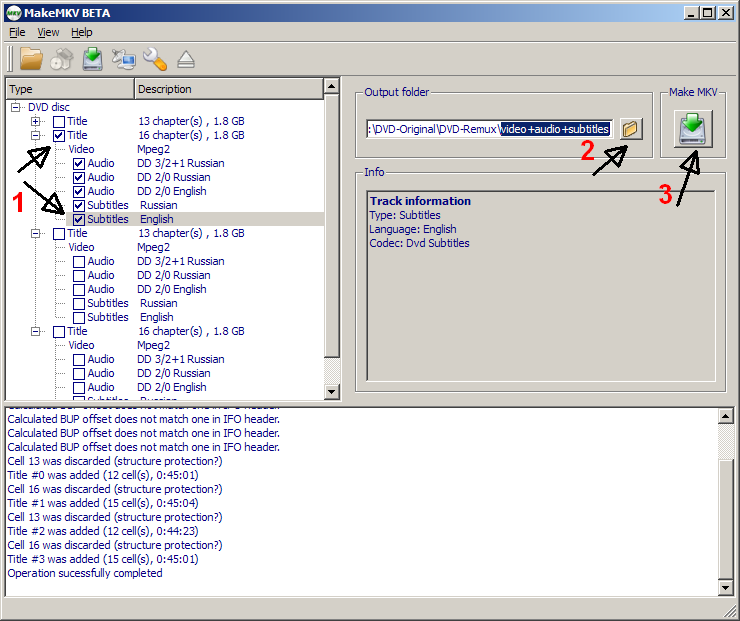
Task: Click log line 'Operation sucessfully completed'
Action: (x=85, y=573)
